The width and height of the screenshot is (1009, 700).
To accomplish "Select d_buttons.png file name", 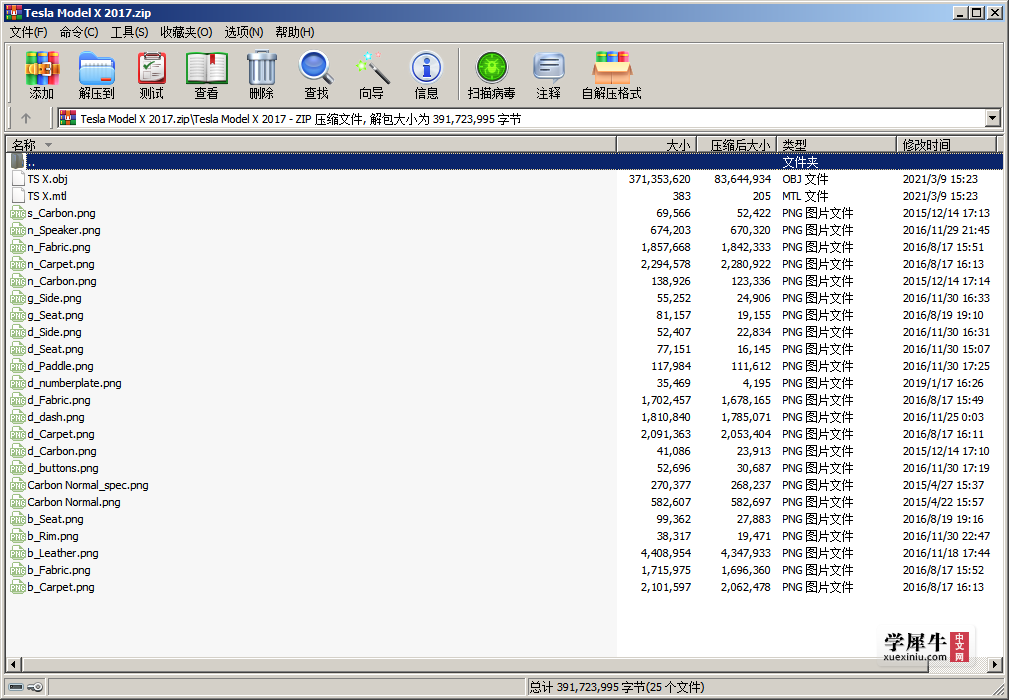I will pos(62,468).
